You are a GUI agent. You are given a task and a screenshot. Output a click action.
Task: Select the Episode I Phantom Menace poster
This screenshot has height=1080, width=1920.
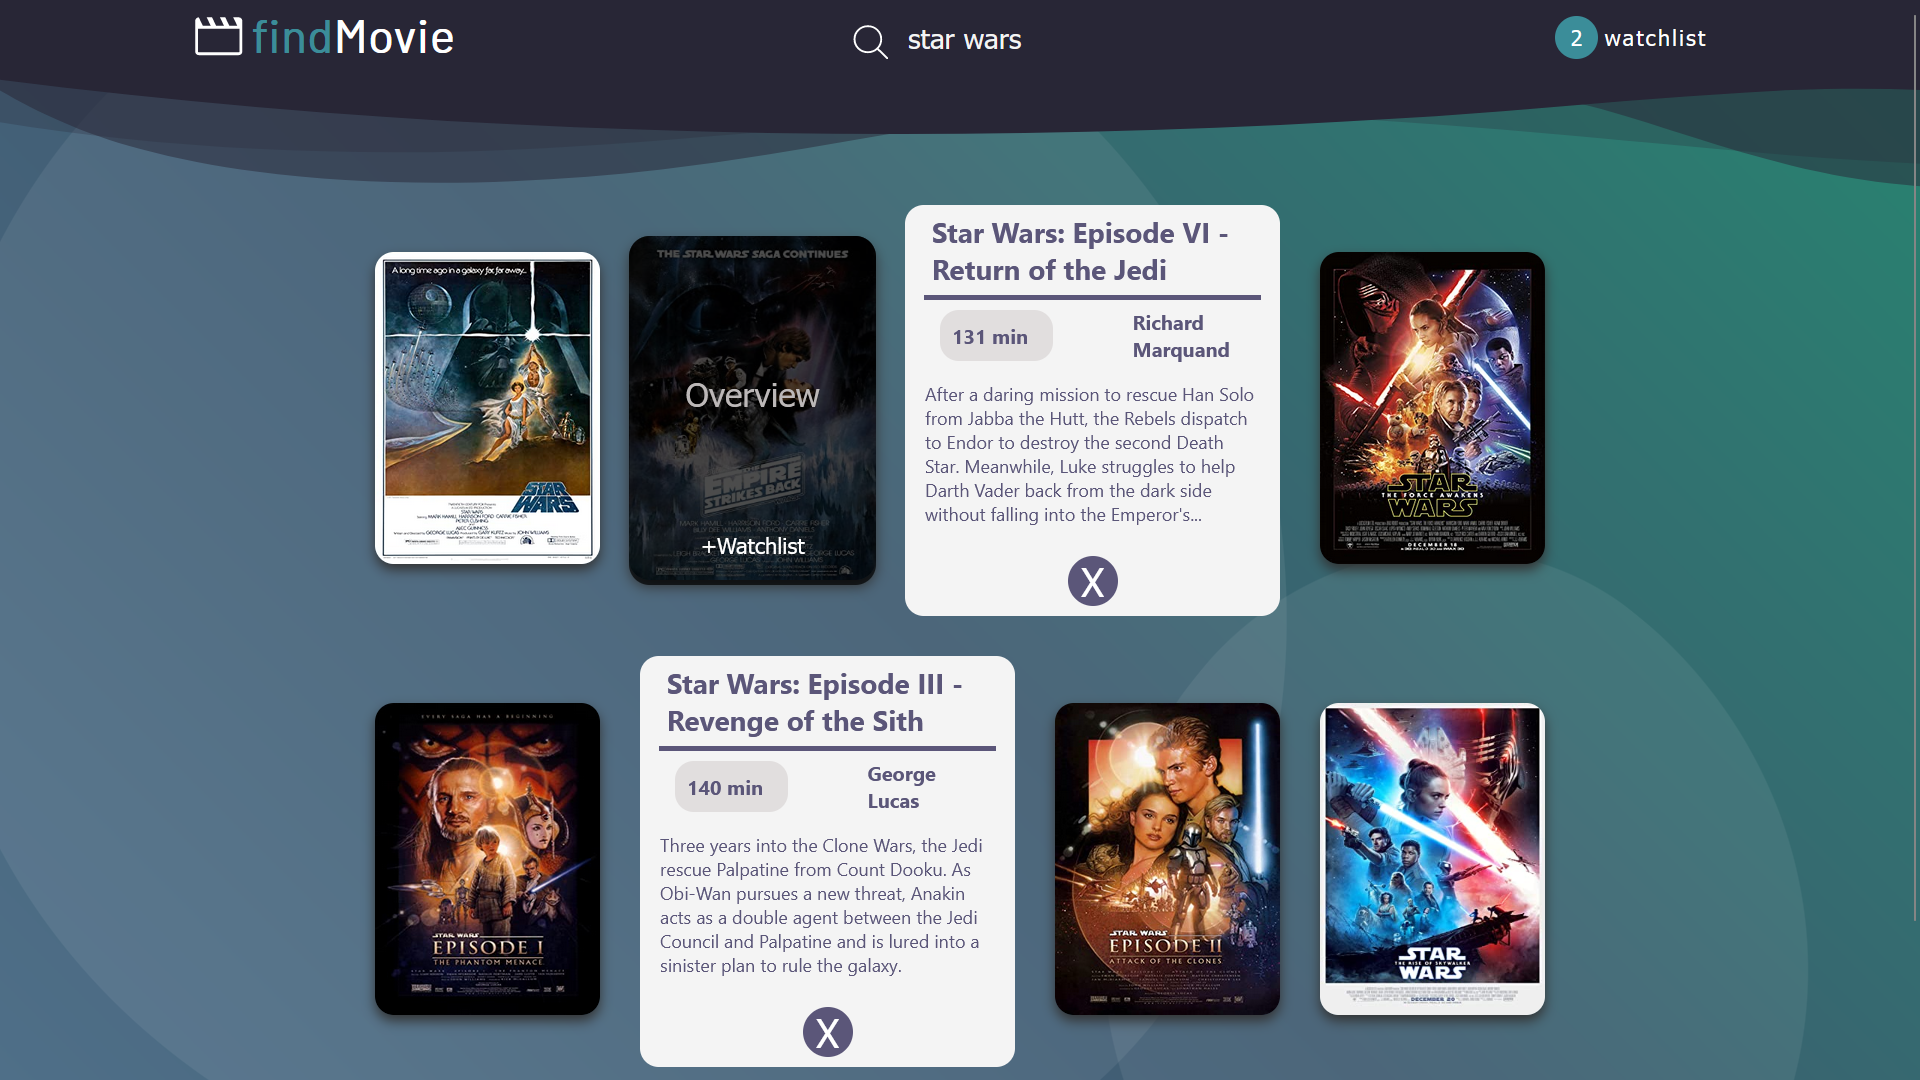coord(487,858)
